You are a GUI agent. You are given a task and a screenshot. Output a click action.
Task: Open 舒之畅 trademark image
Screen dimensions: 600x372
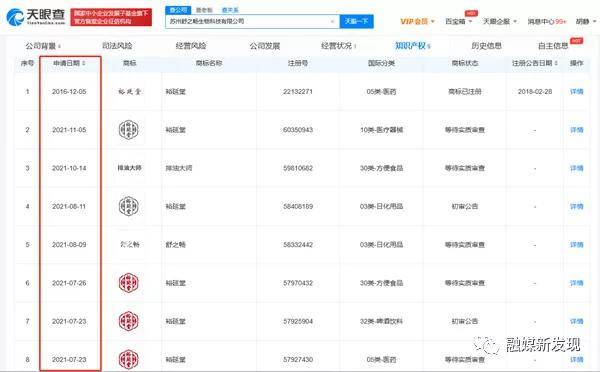(129, 244)
